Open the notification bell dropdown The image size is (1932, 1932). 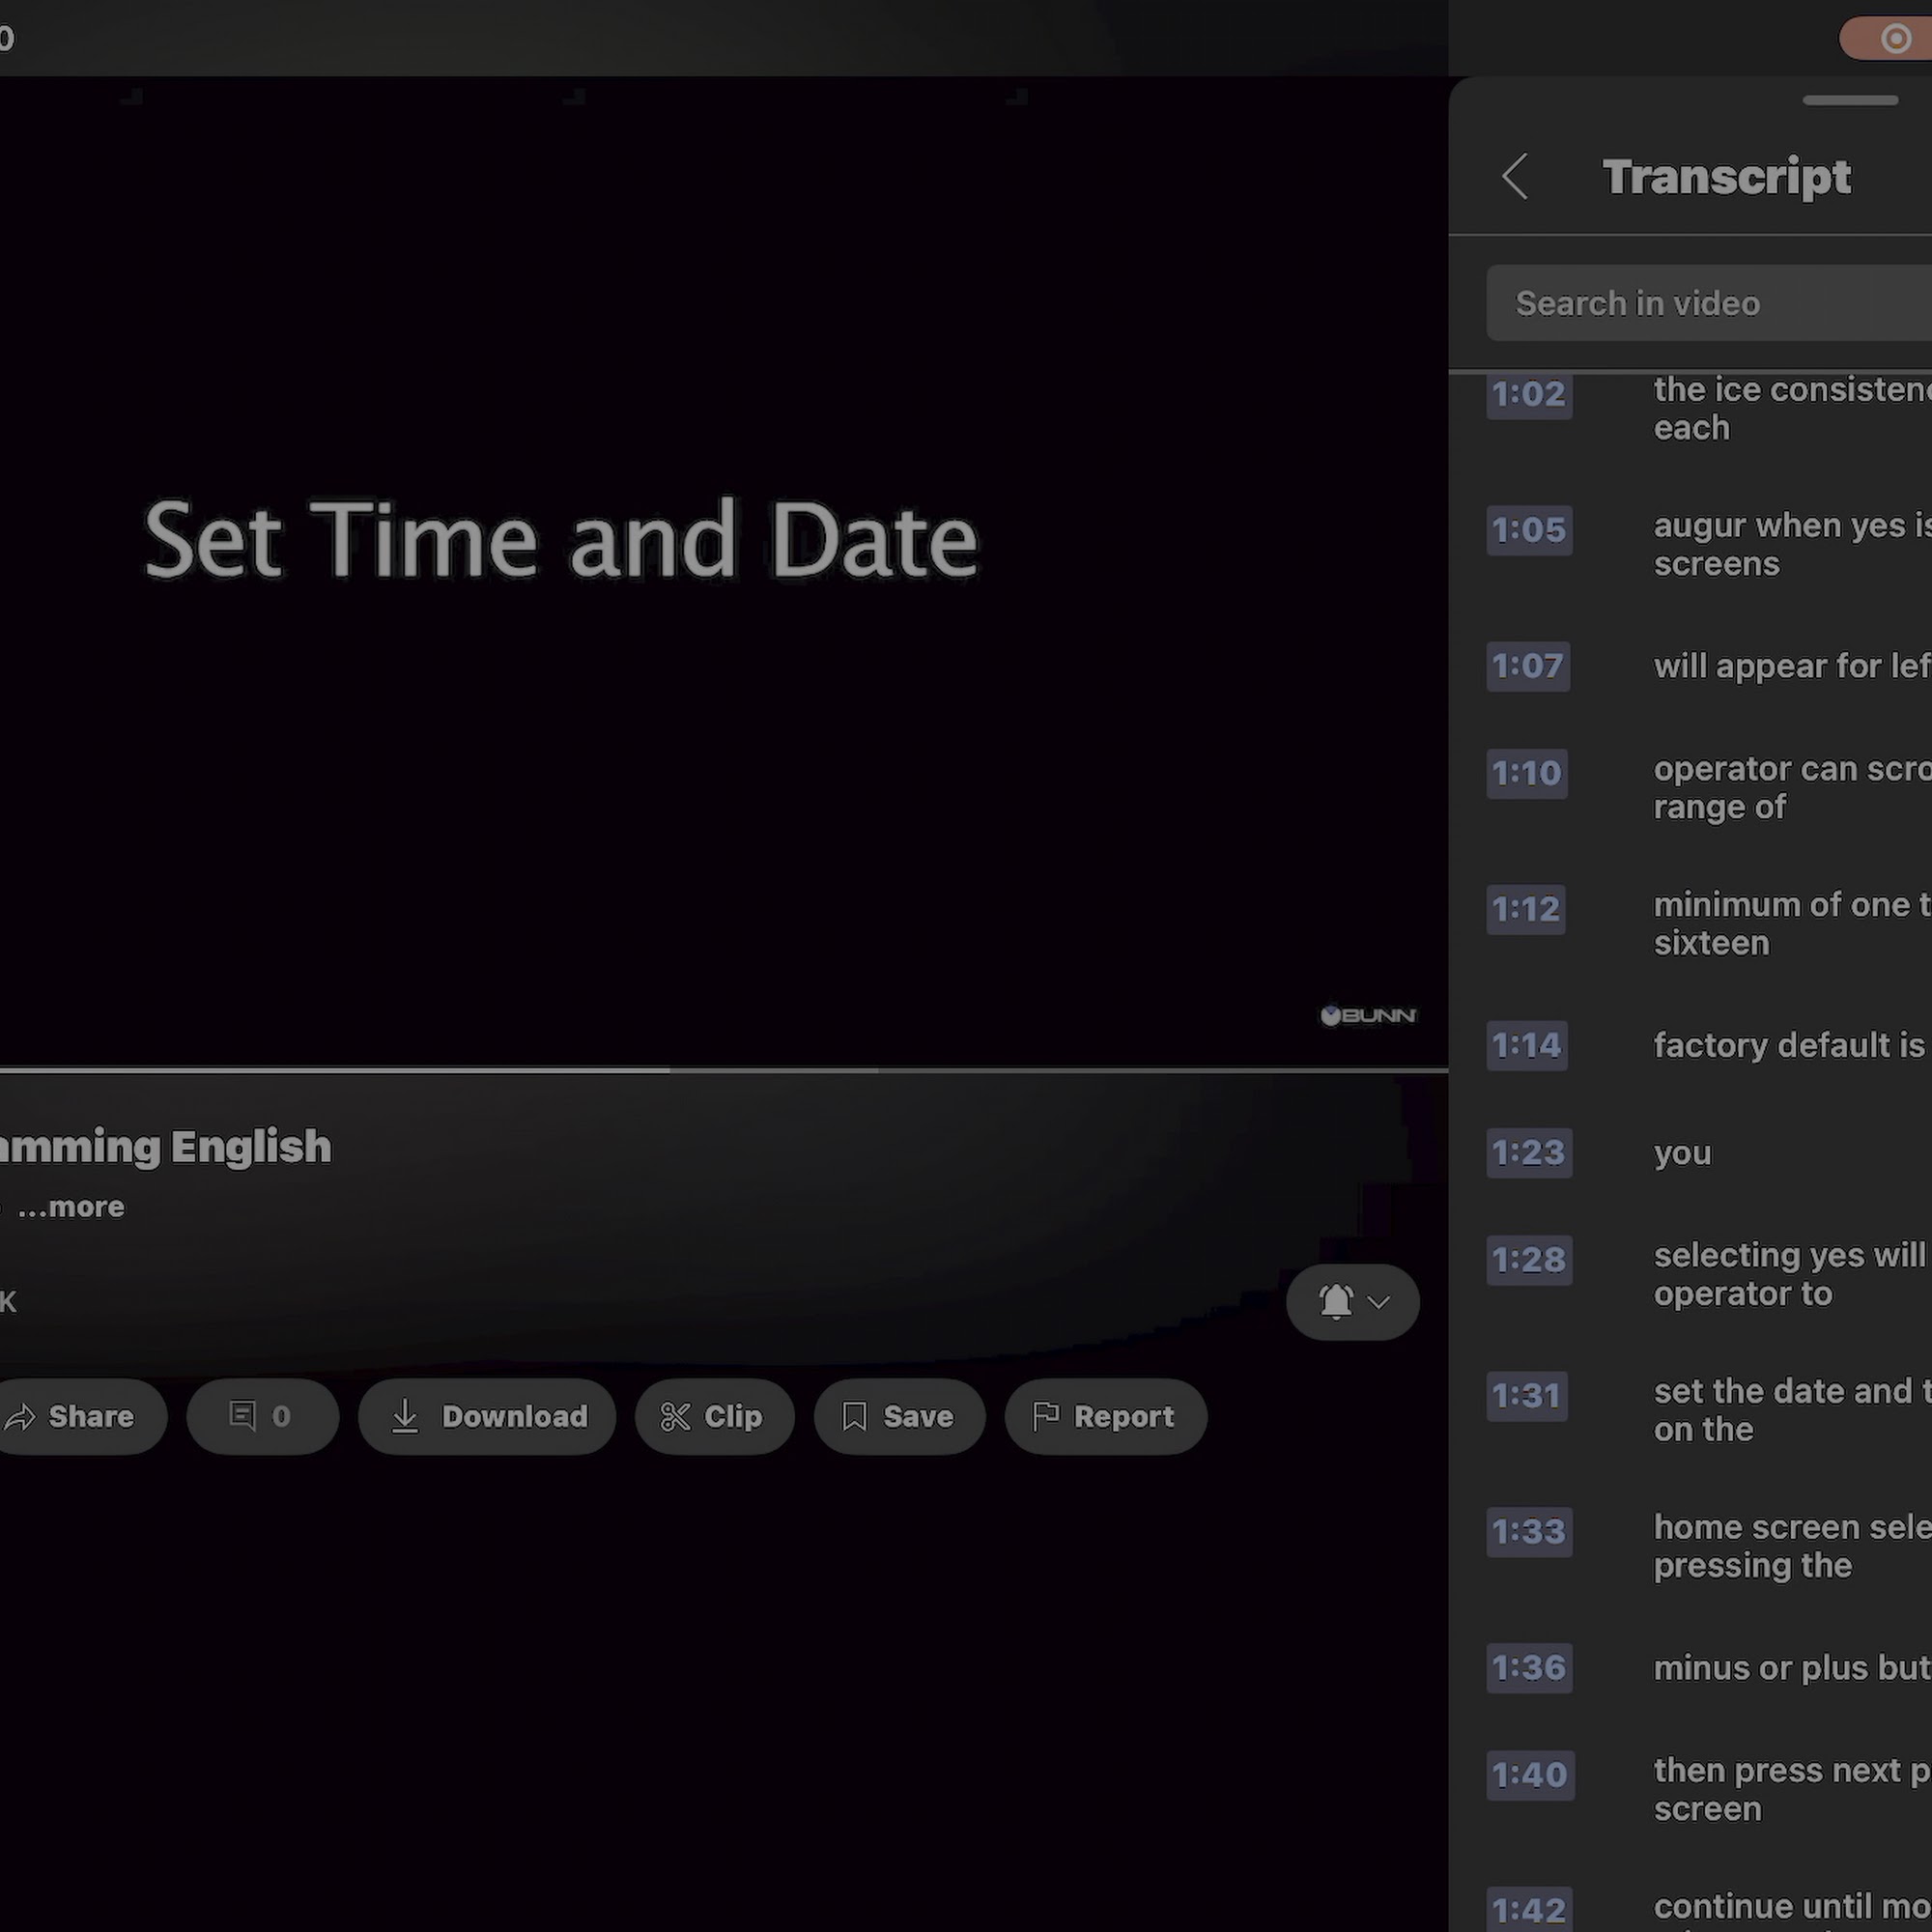coord(1352,1302)
